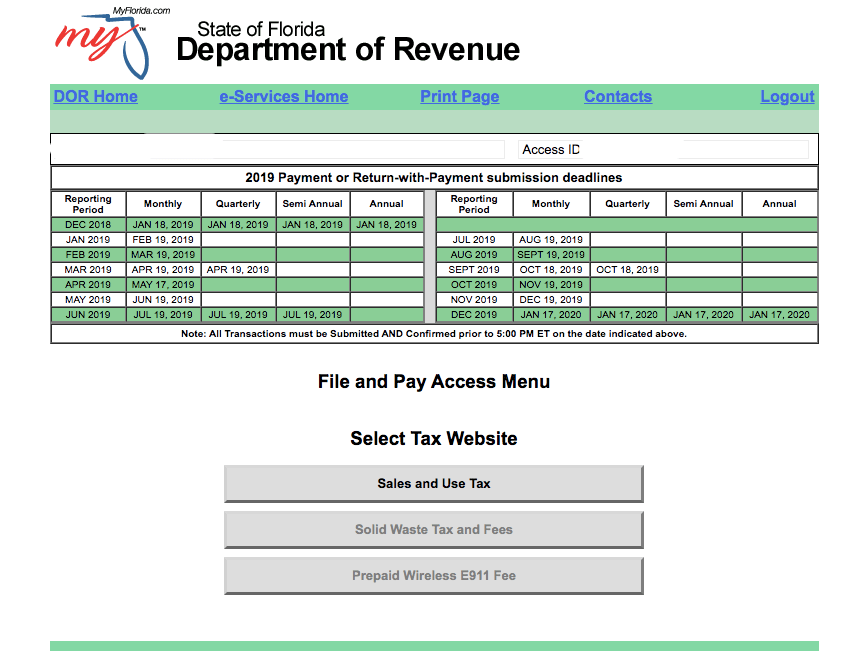847x651 pixels.
Task: Click the Select Tax Website heading
Action: point(434,439)
